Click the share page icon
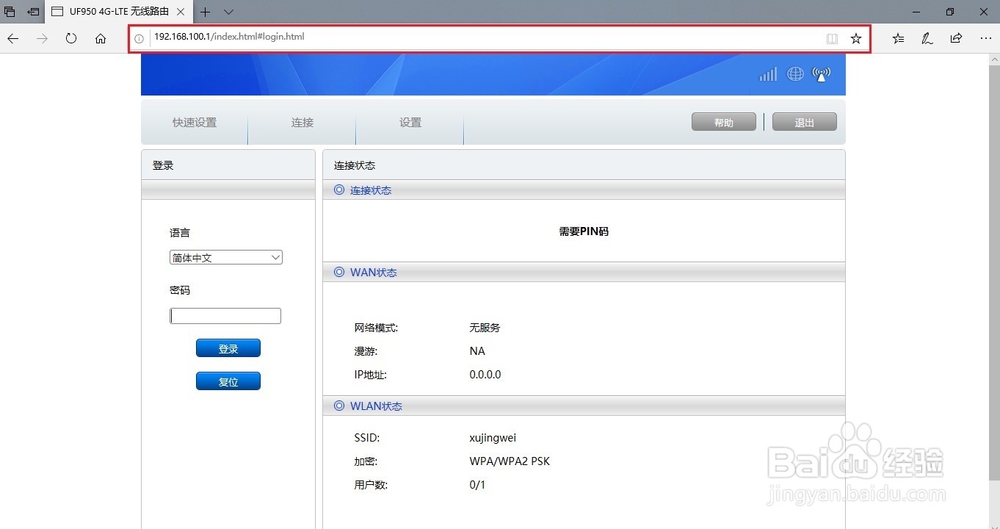The width and height of the screenshot is (1000, 529). [x=956, y=38]
